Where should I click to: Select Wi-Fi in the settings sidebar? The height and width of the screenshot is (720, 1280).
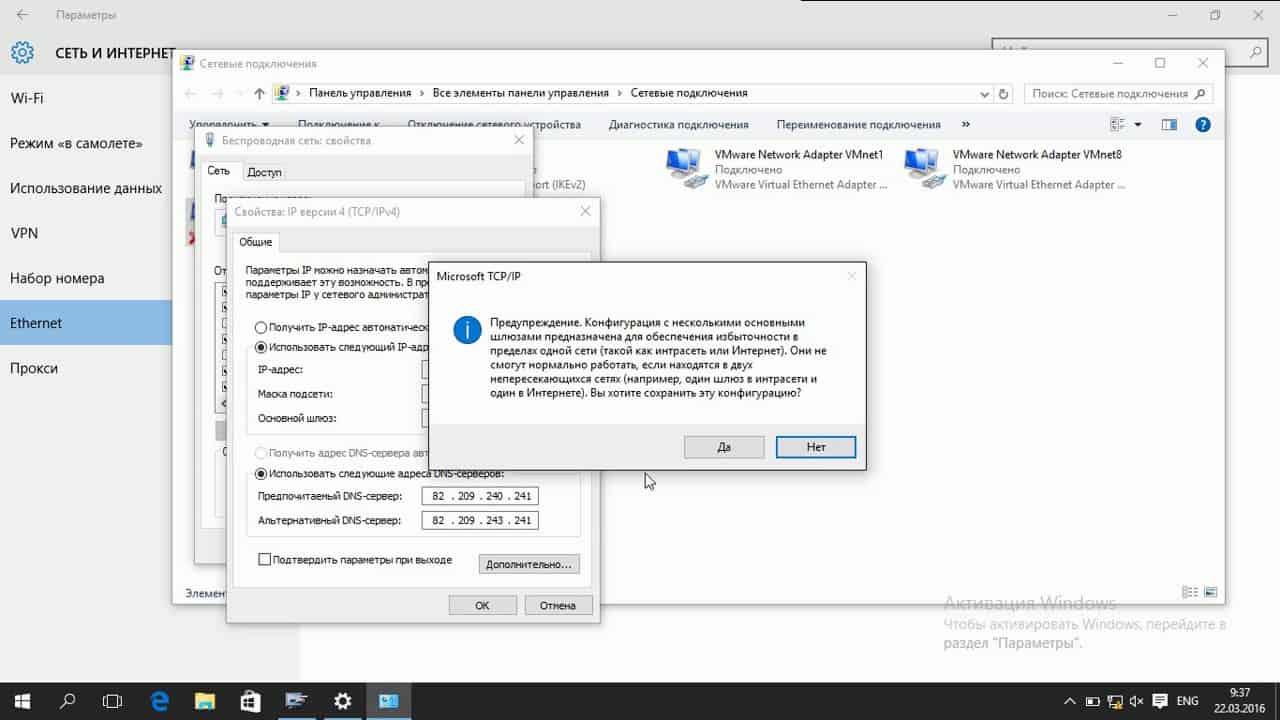coord(27,98)
